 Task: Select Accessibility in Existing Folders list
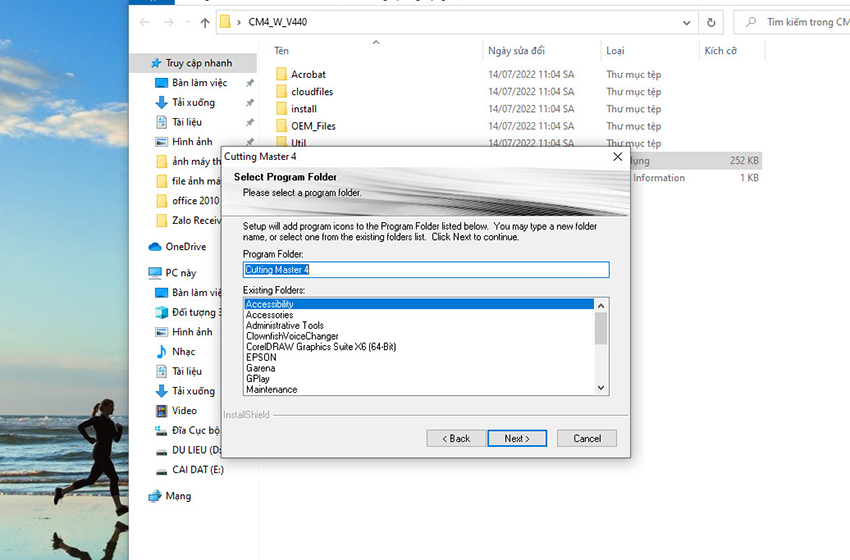[x=419, y=304]
